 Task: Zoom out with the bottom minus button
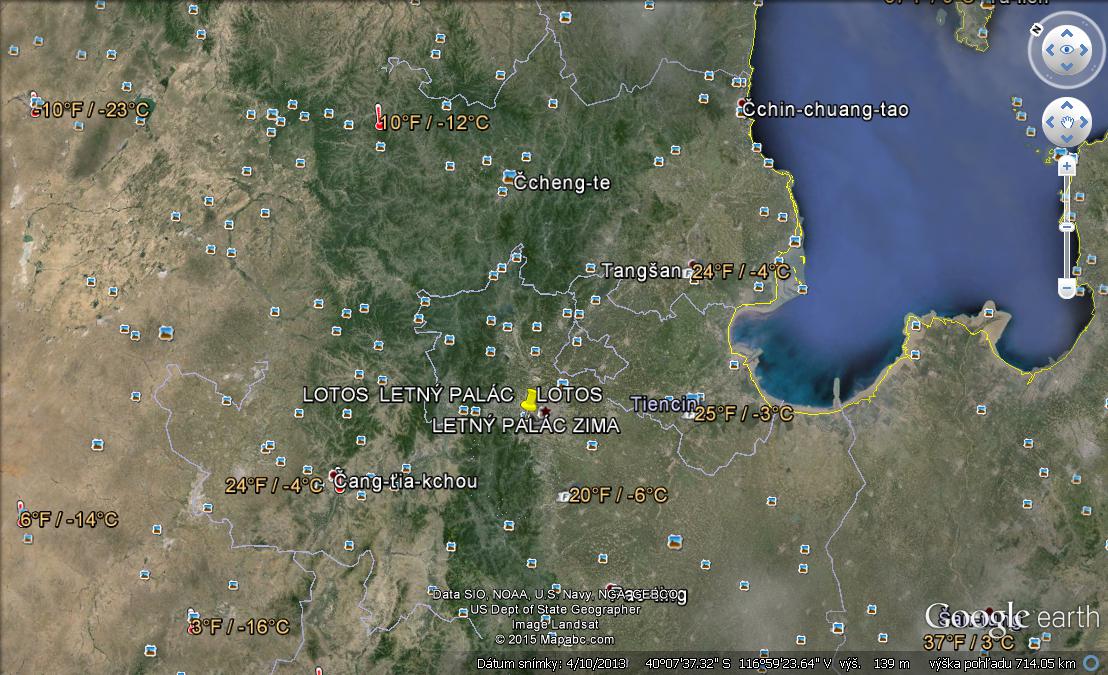1067,289
